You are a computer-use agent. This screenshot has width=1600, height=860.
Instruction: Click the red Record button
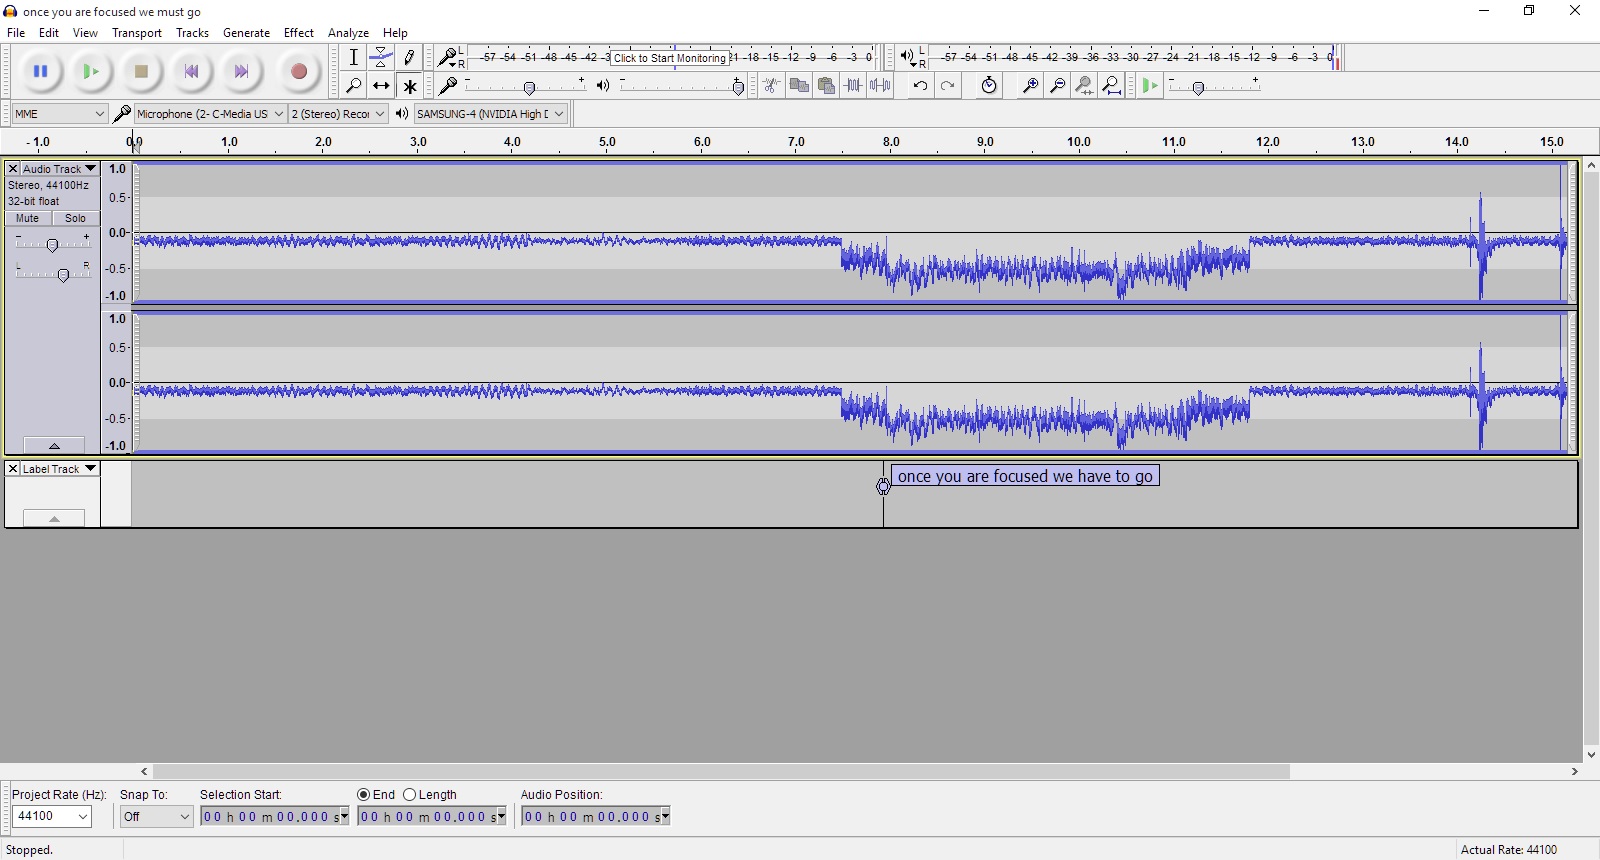point(298,72)
